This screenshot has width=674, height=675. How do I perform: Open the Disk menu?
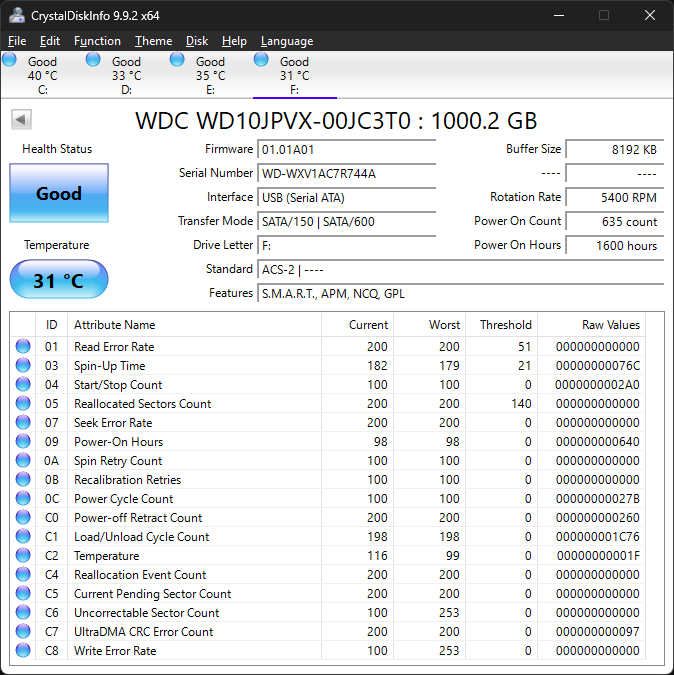point(197,41)
